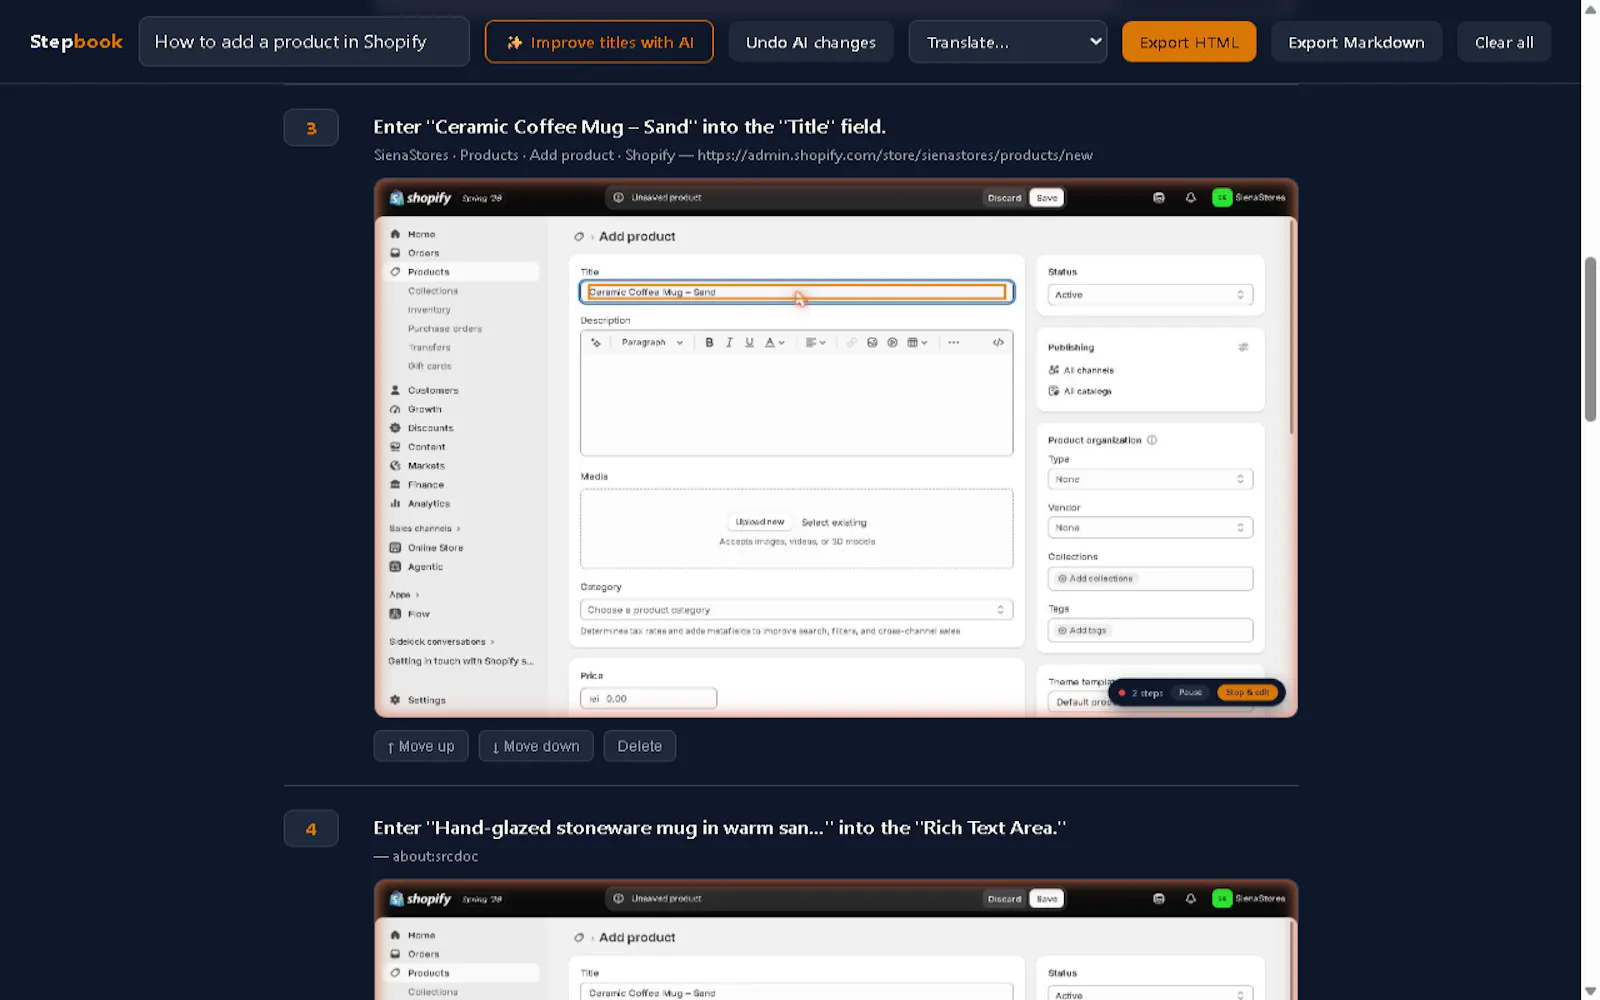Screen dimensions: 1600x1000
Task: Click Bold icon in step 3 description toolbar
Action: pos(709,342)
